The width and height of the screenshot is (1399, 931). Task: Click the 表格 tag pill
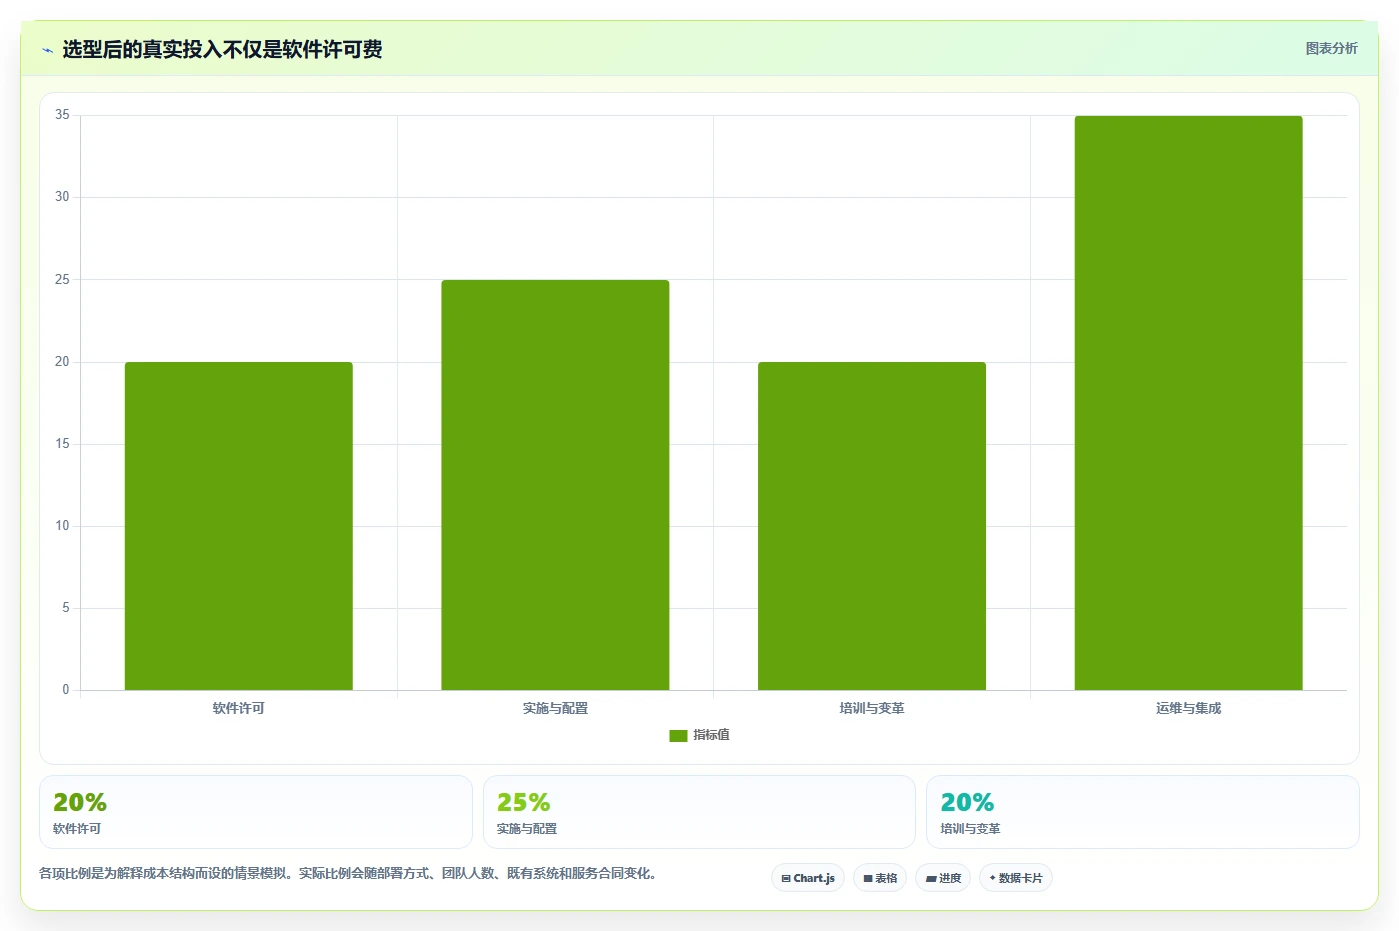pos(880,878)
